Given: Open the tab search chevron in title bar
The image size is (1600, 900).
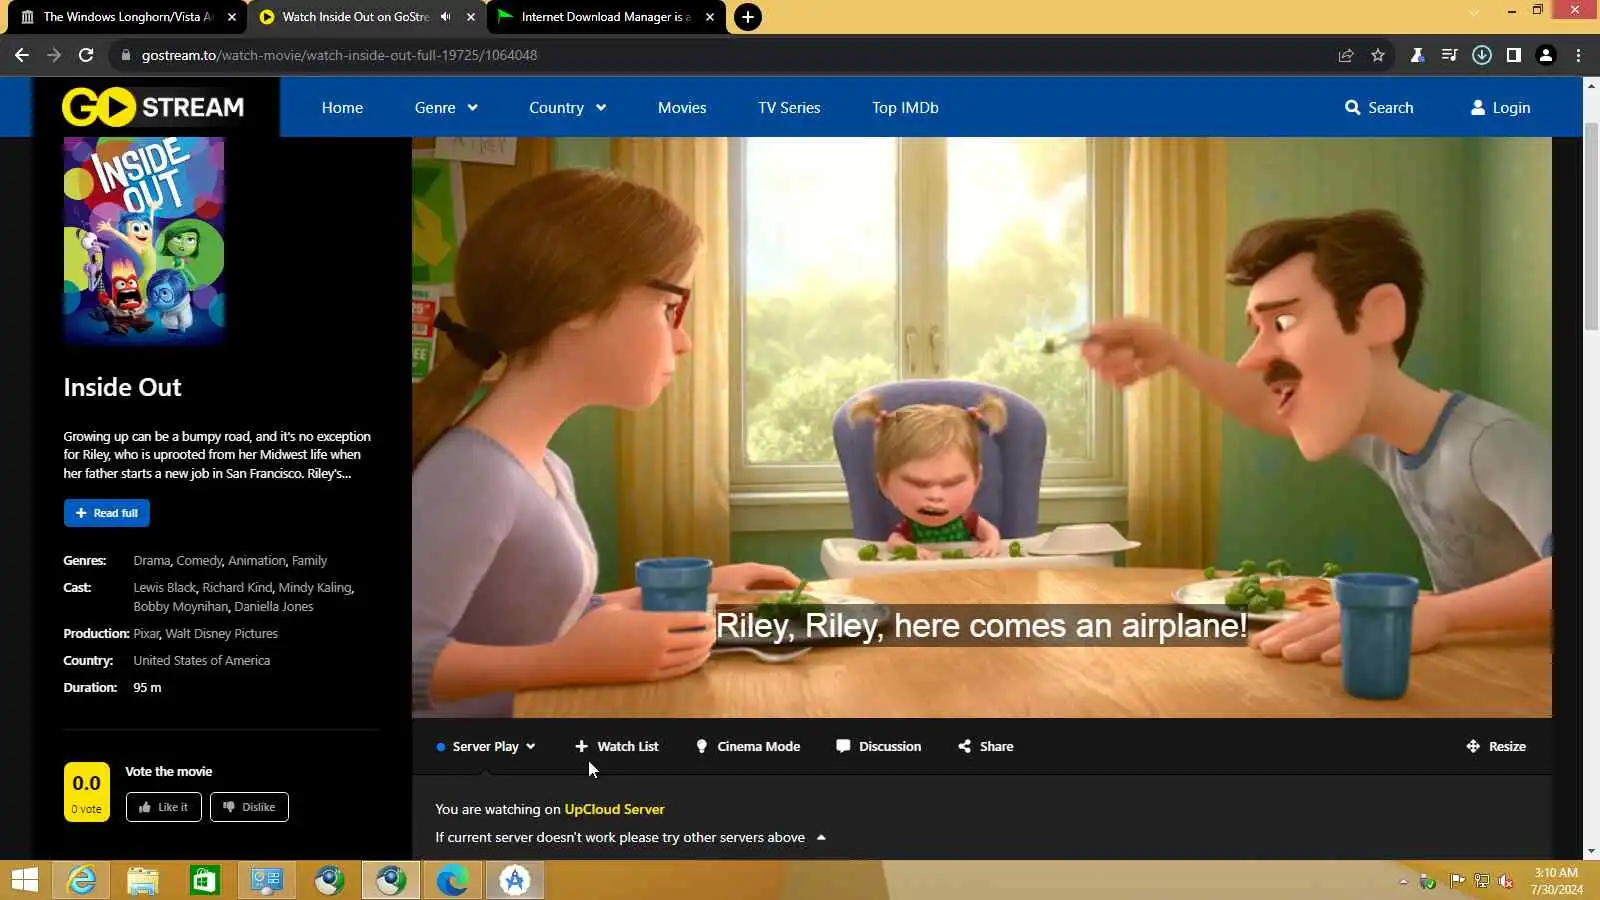Looking at the screenshot, I should pyautogui.click(x=1473, y=12).
